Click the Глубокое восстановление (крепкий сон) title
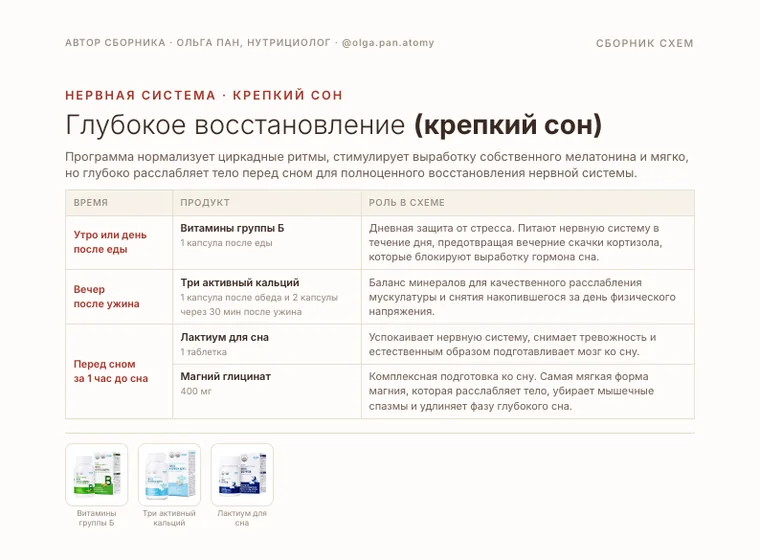Viewport: 760px width, 560px height. (333, 125)
